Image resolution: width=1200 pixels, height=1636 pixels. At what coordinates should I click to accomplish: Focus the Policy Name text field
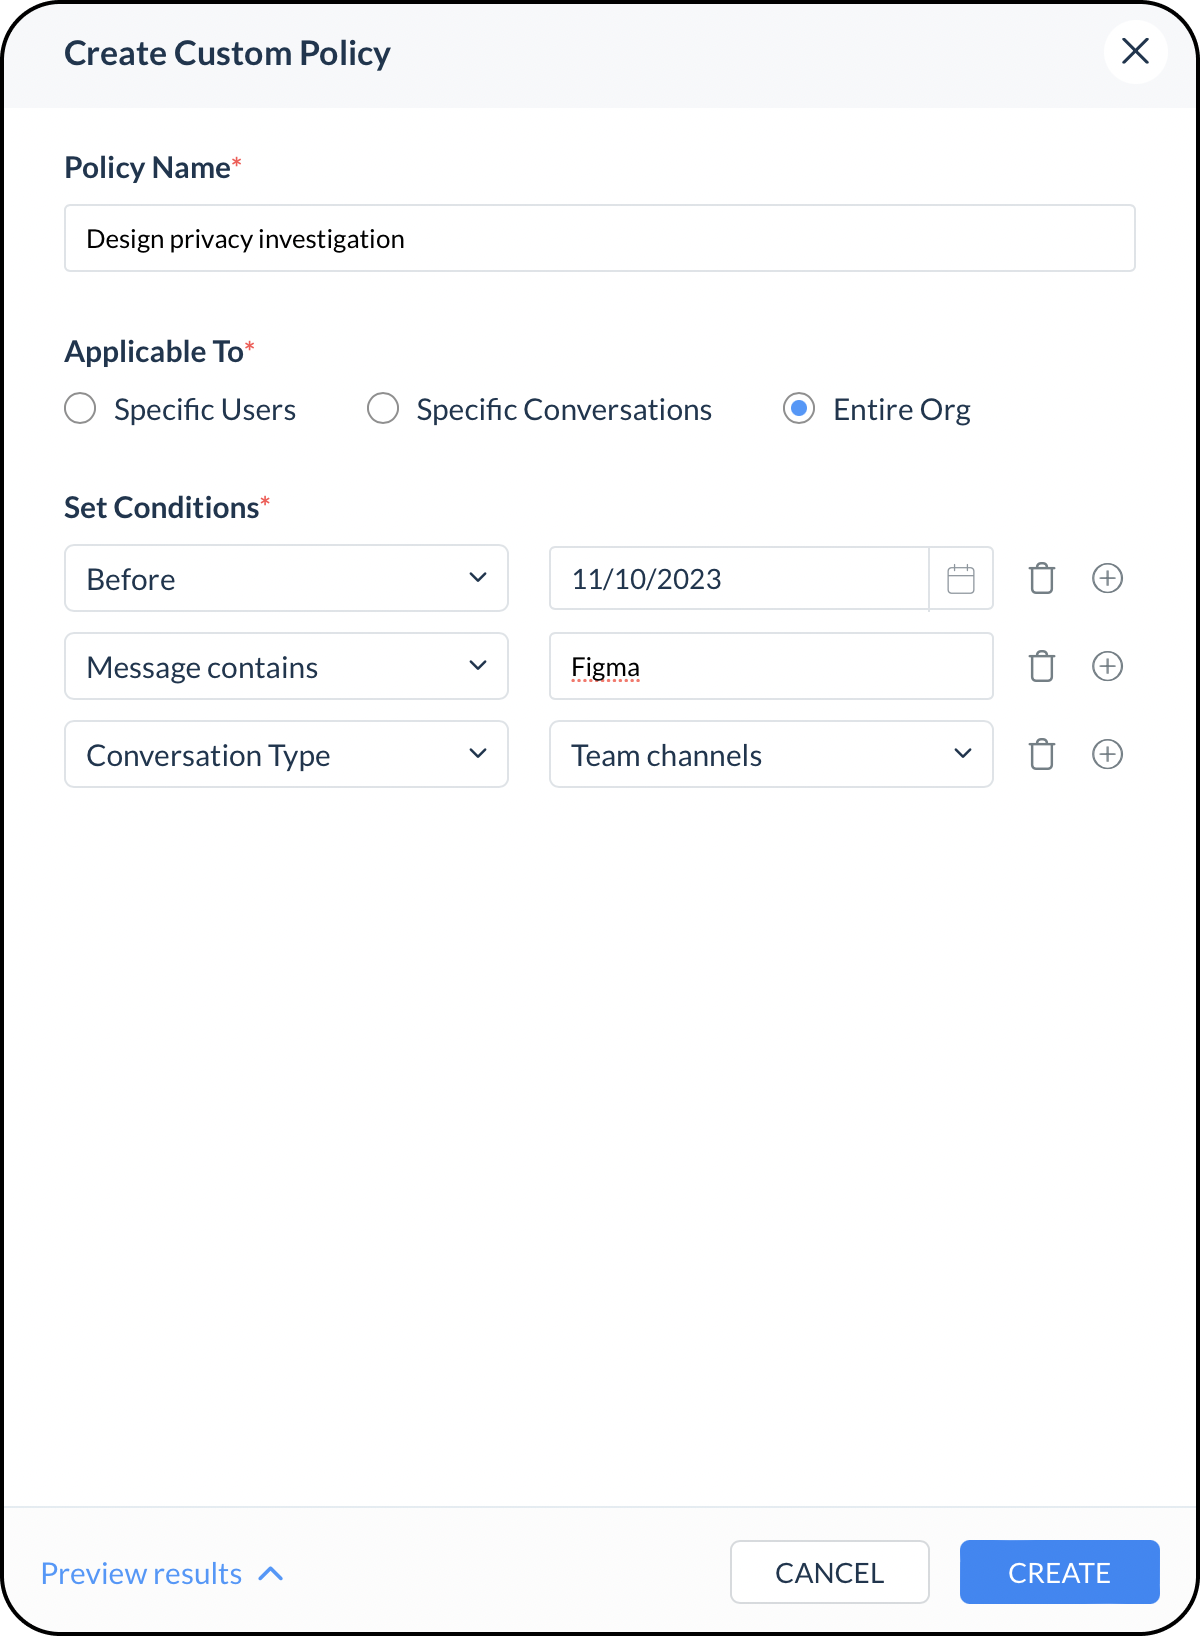600,238
